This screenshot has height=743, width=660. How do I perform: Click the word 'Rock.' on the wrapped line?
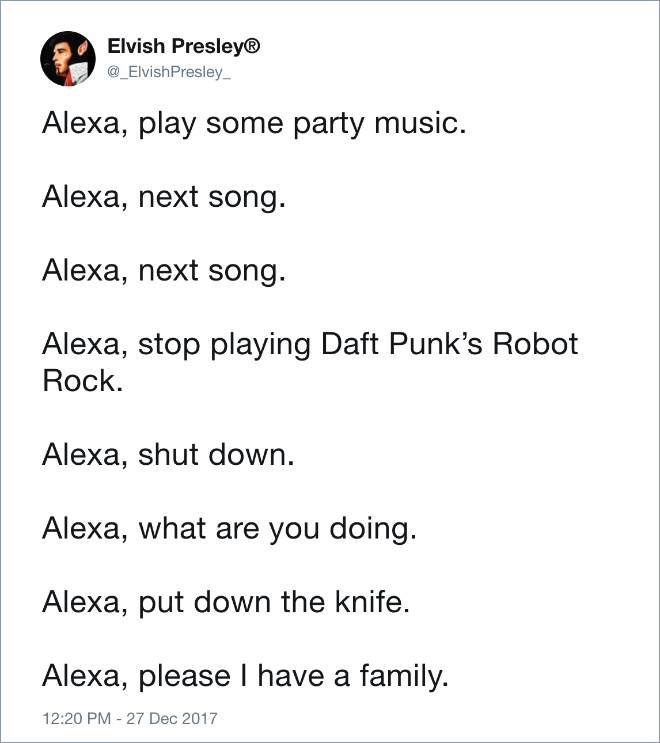[83, 381]
